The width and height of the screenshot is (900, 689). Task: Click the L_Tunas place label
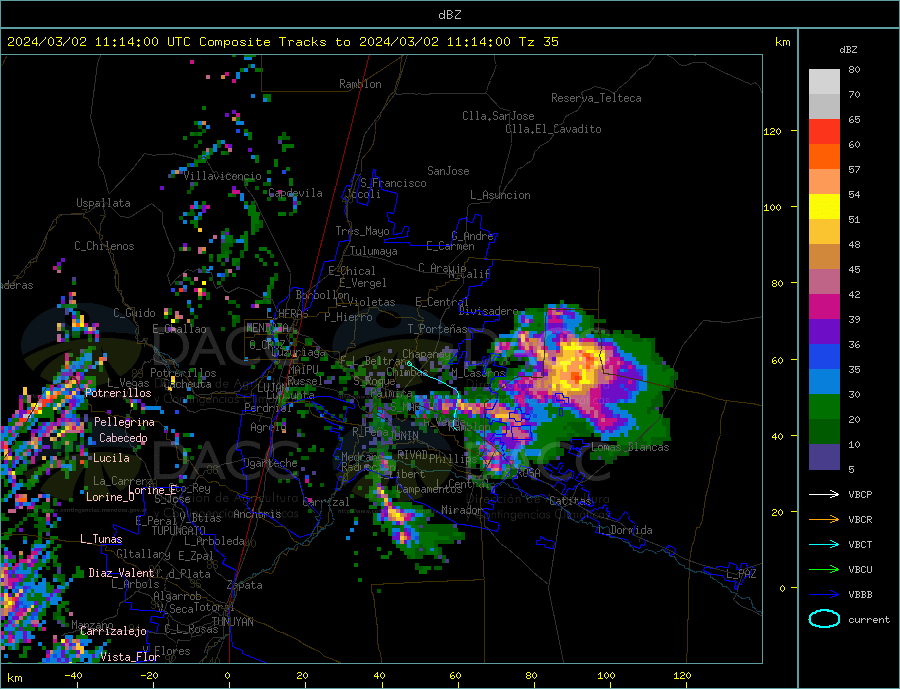(101, 539)
